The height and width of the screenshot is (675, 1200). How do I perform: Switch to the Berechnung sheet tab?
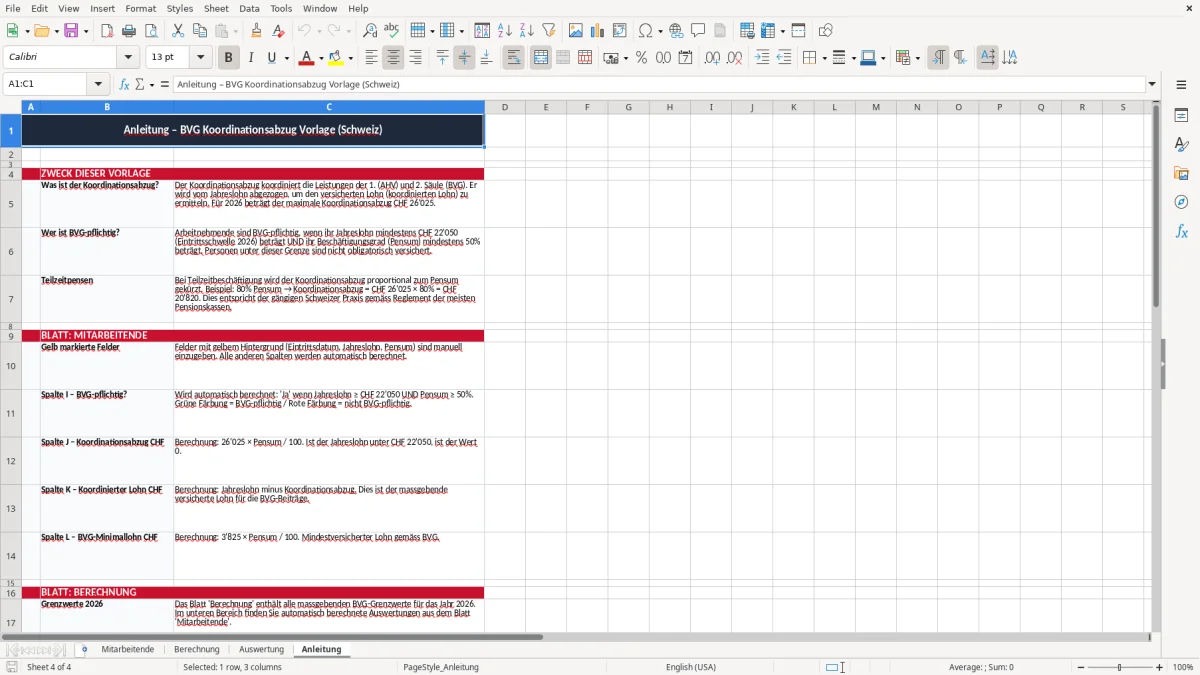pyautogui.click(x=197, y=649)
